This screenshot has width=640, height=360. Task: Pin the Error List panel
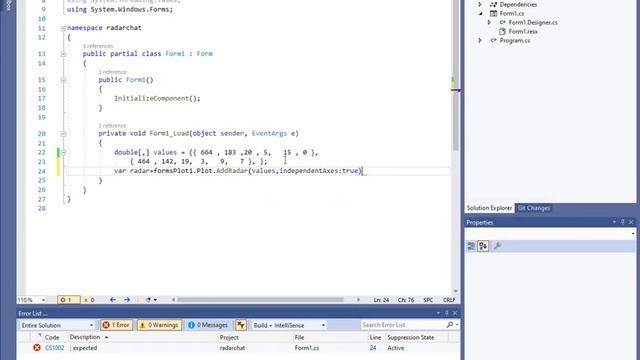point(447,313)
